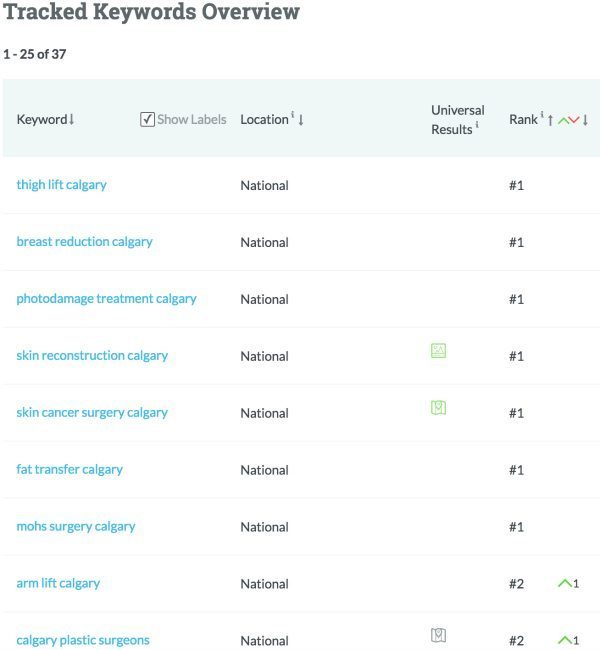600x650 pixels.
Task: Click the Location info icon
Action: [293, 115]
